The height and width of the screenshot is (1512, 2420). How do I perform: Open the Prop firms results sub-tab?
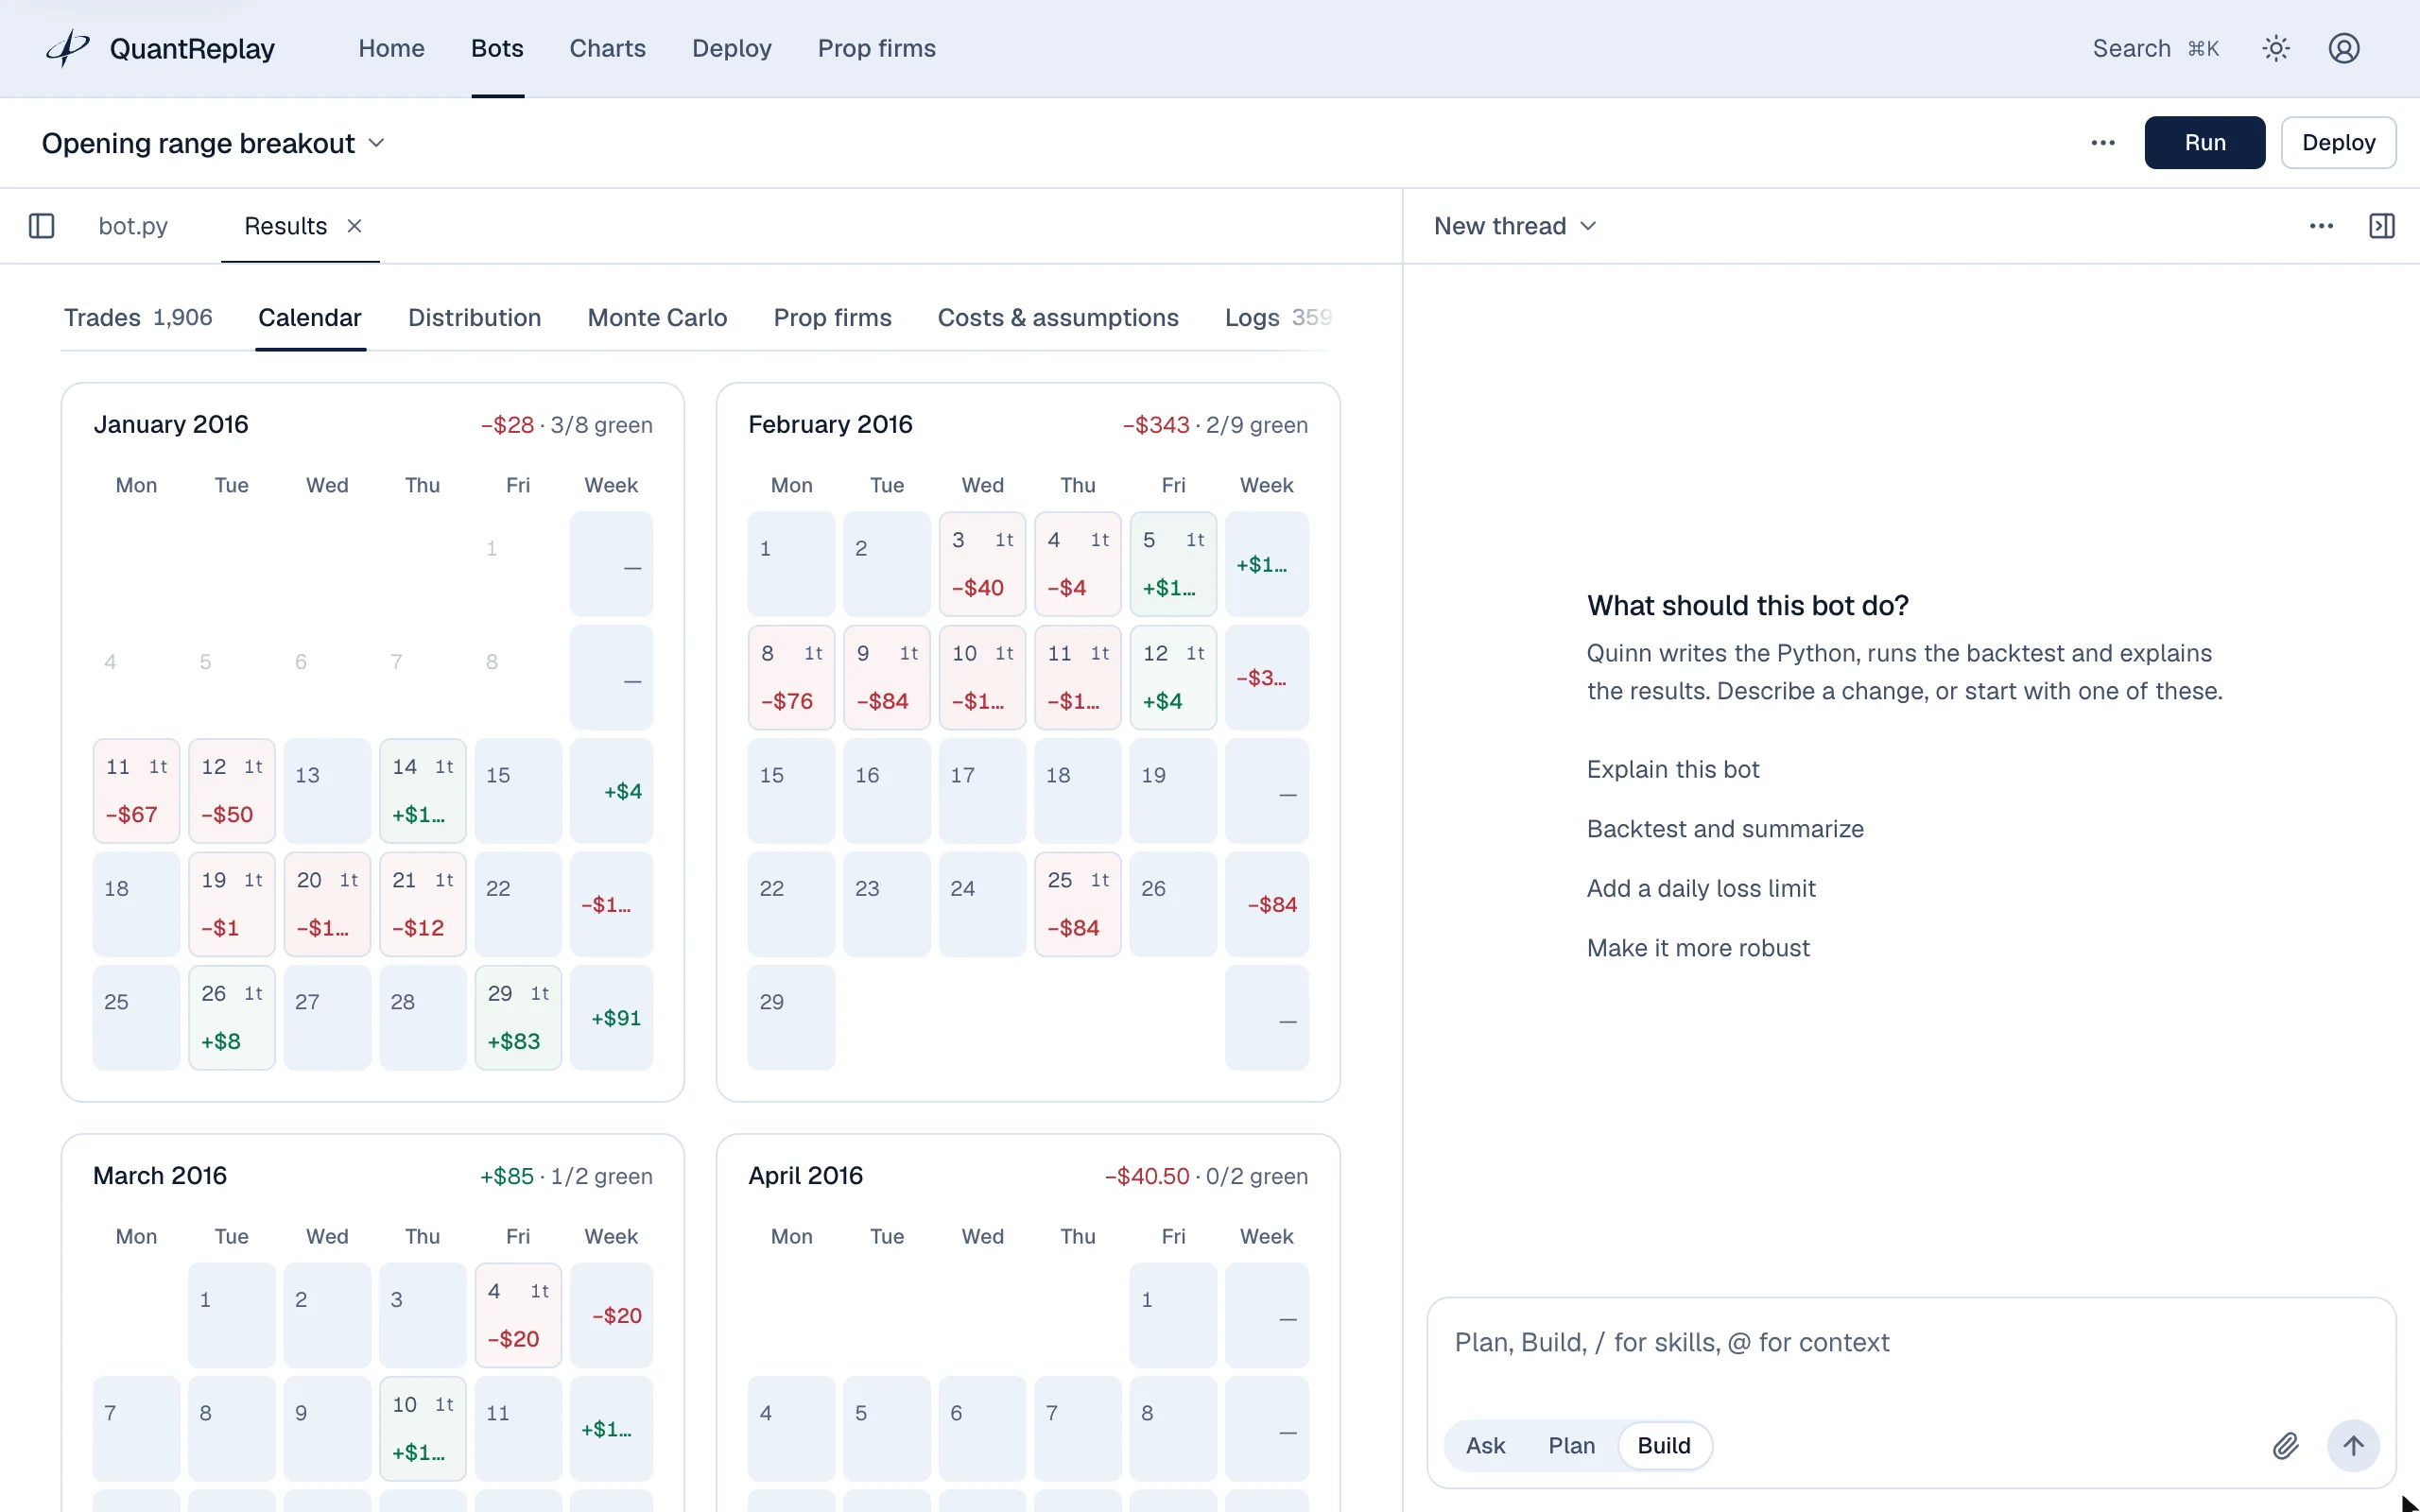click(x=832, y=317)
